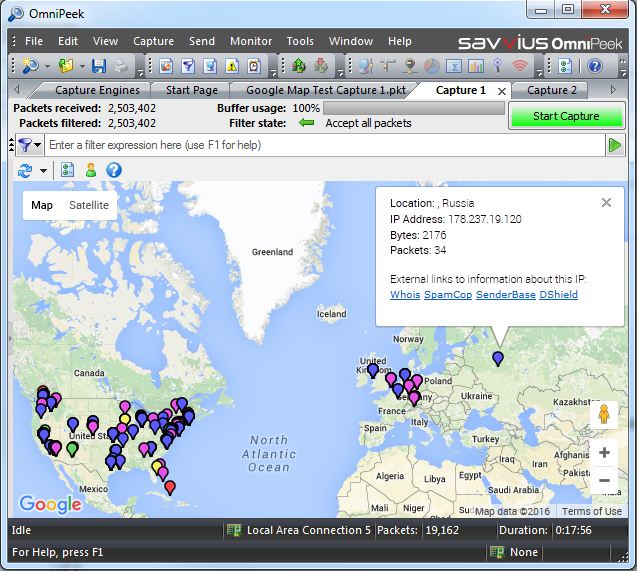Expand the refresh interval dropdown arrow
The height and width of the screenshot is (571, 637).
tap(43, 171)
